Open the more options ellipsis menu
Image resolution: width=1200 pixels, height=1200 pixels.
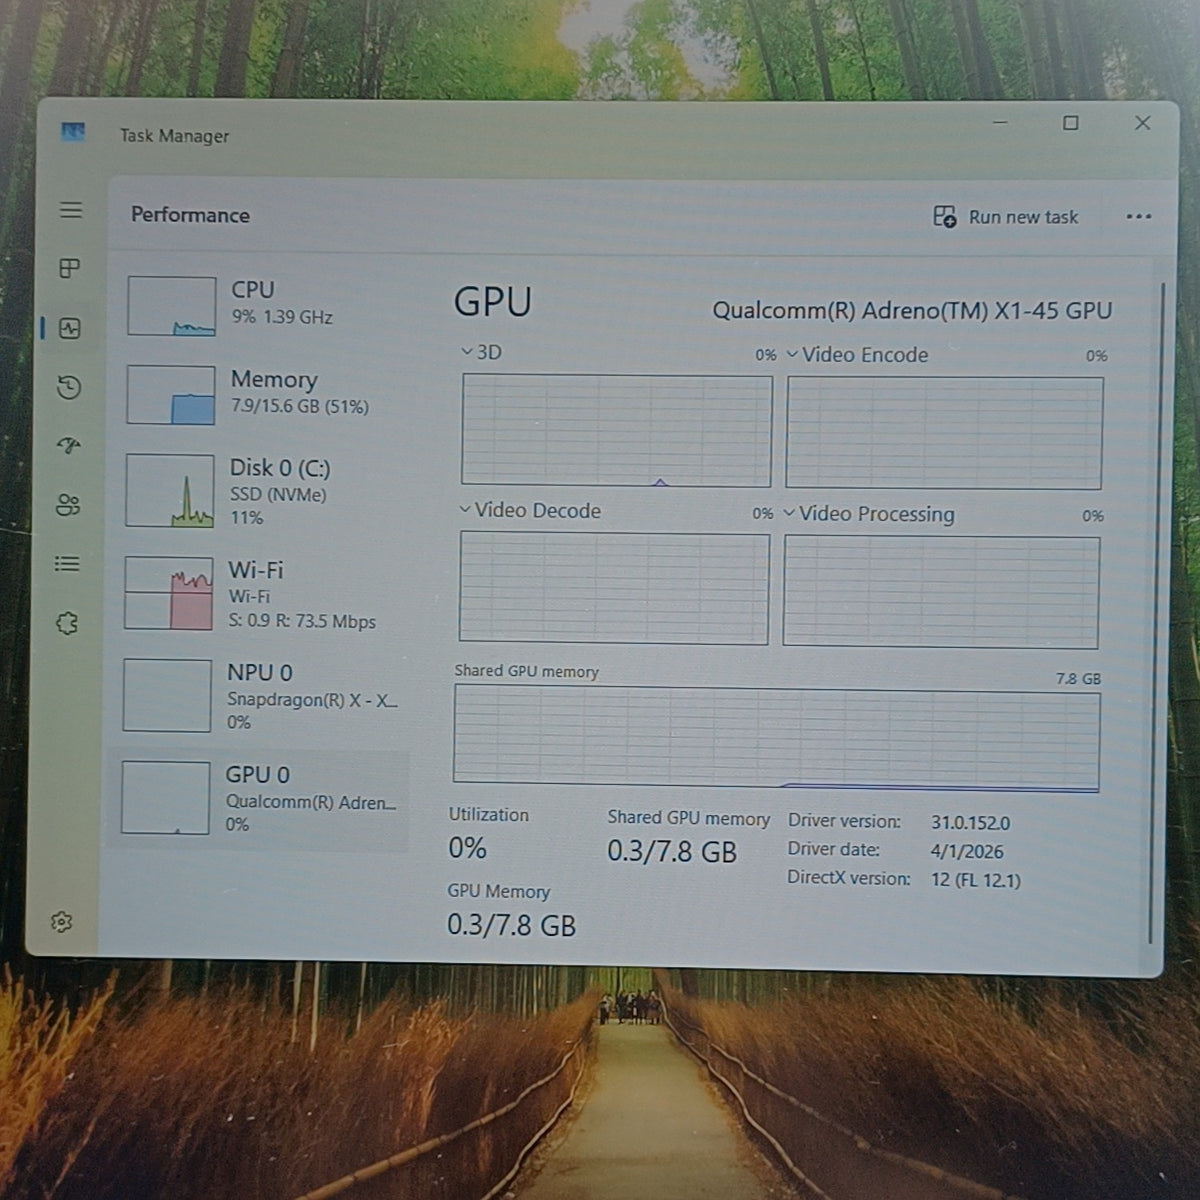coord(1138,217)
